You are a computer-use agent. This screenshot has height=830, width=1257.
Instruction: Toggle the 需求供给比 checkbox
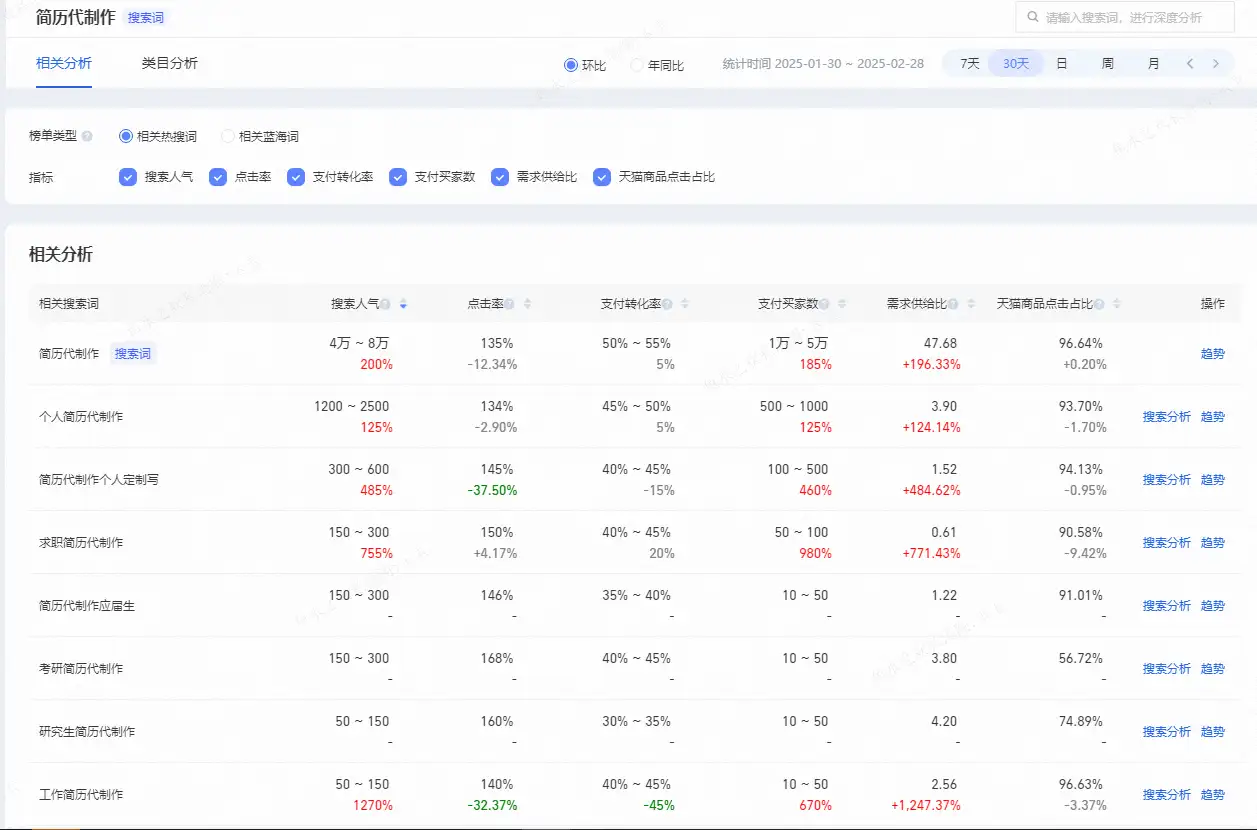499,177
